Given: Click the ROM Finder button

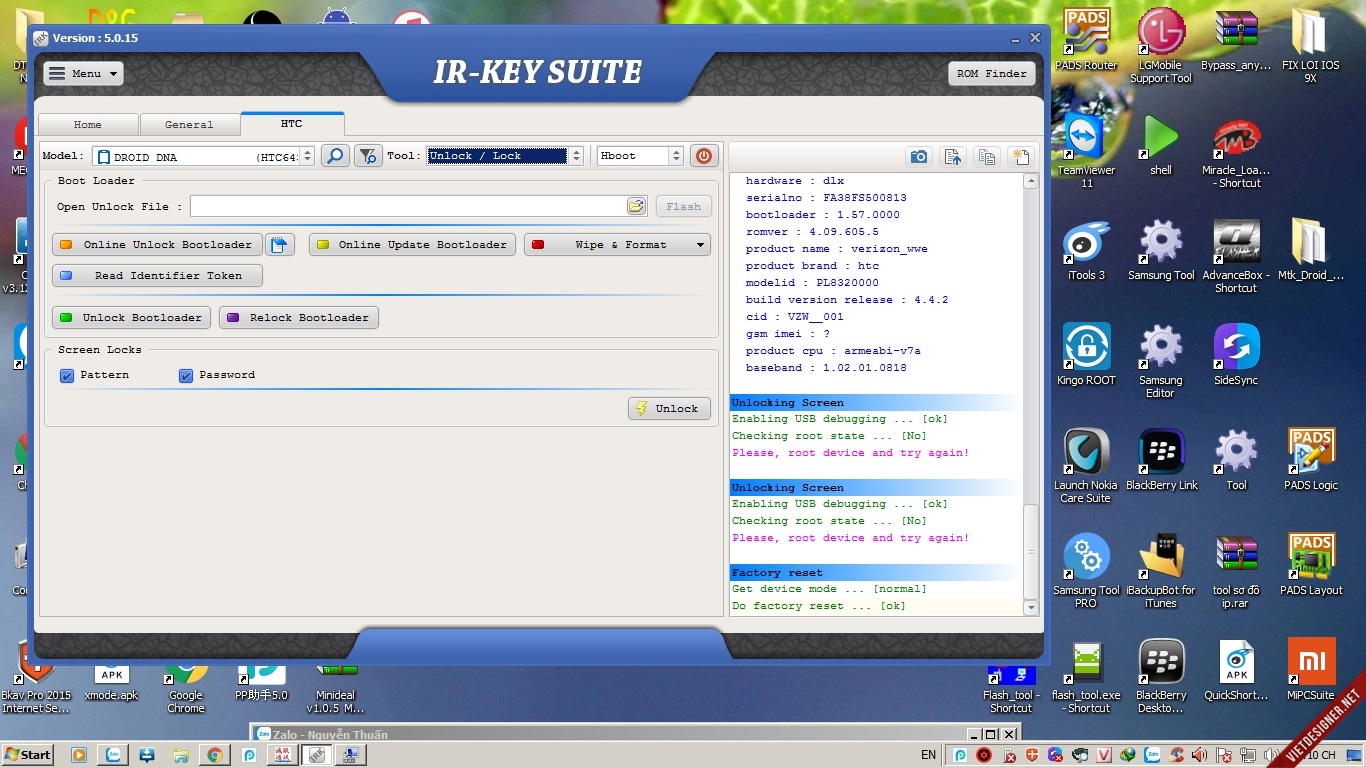Looking at the screenshot, I should 991,73.
